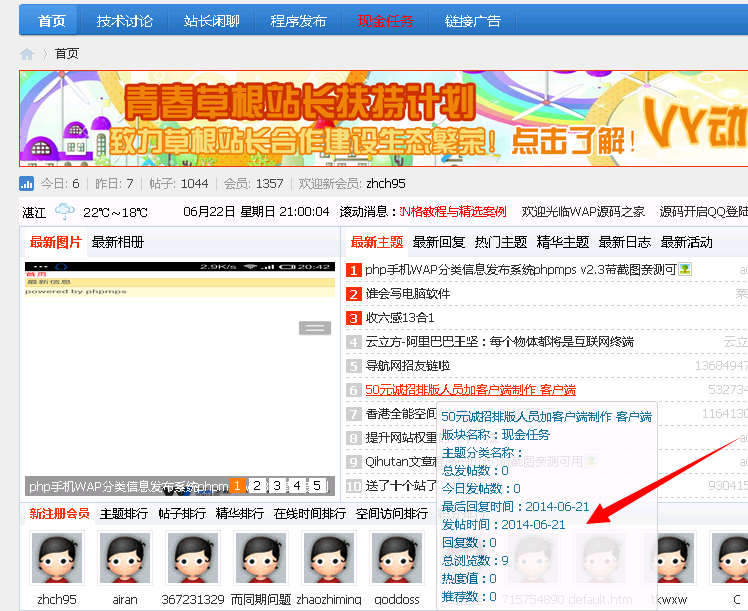Open topic 香港全能空间
This screenshot has width=748, height=611.
400,414
